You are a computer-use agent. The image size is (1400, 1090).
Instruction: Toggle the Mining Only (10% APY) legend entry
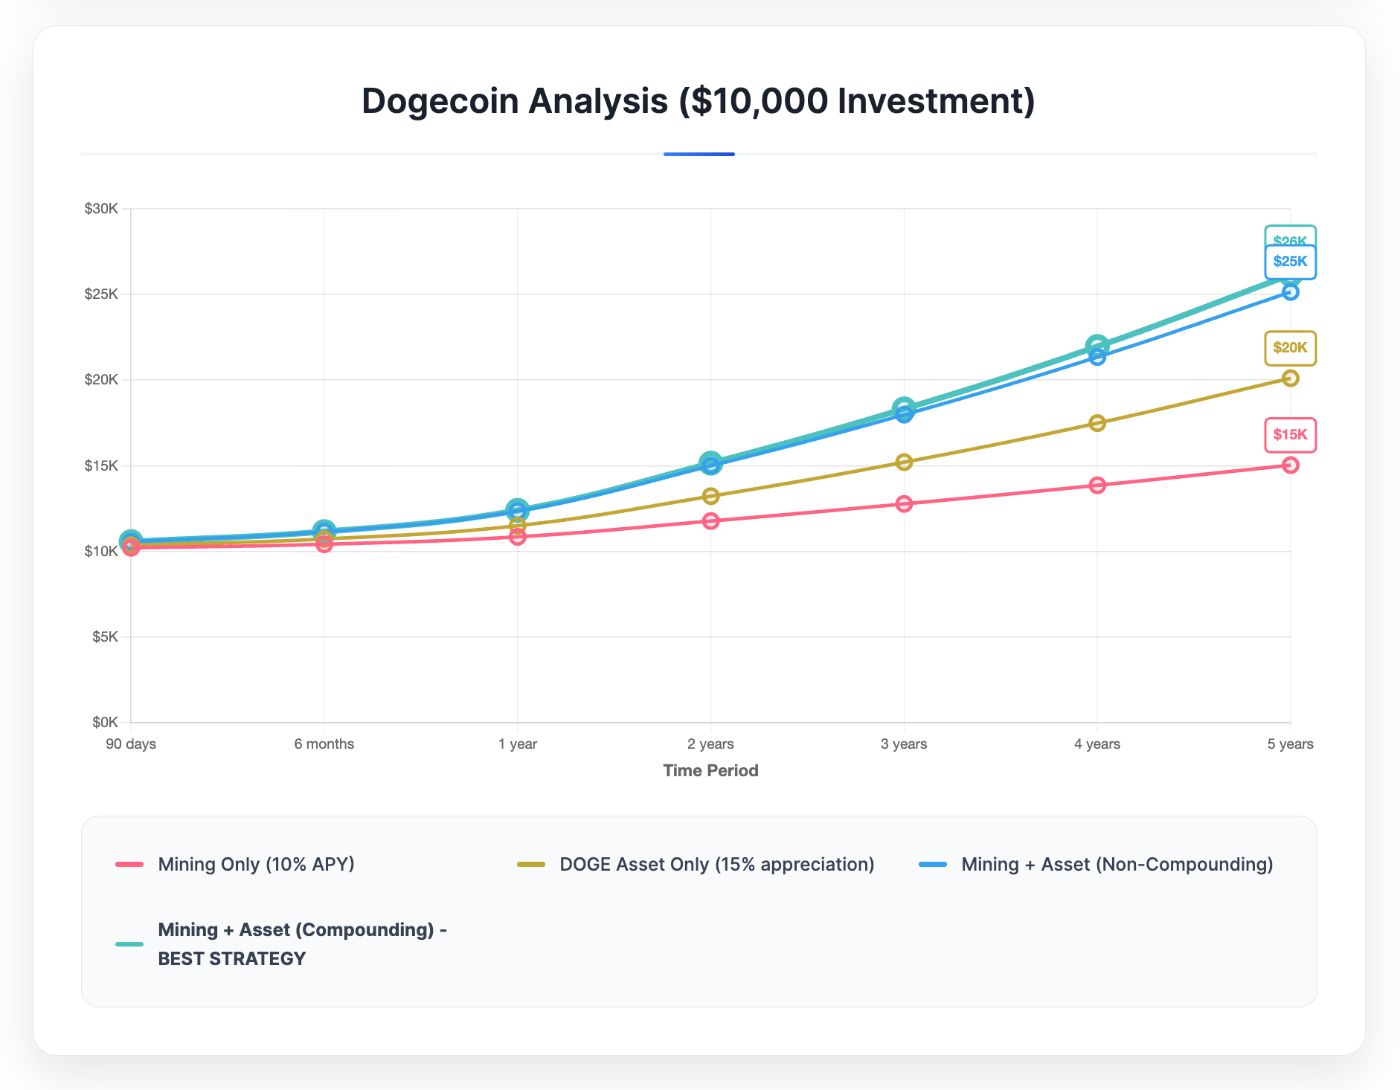pyautogui.click(x=235, y=864)
